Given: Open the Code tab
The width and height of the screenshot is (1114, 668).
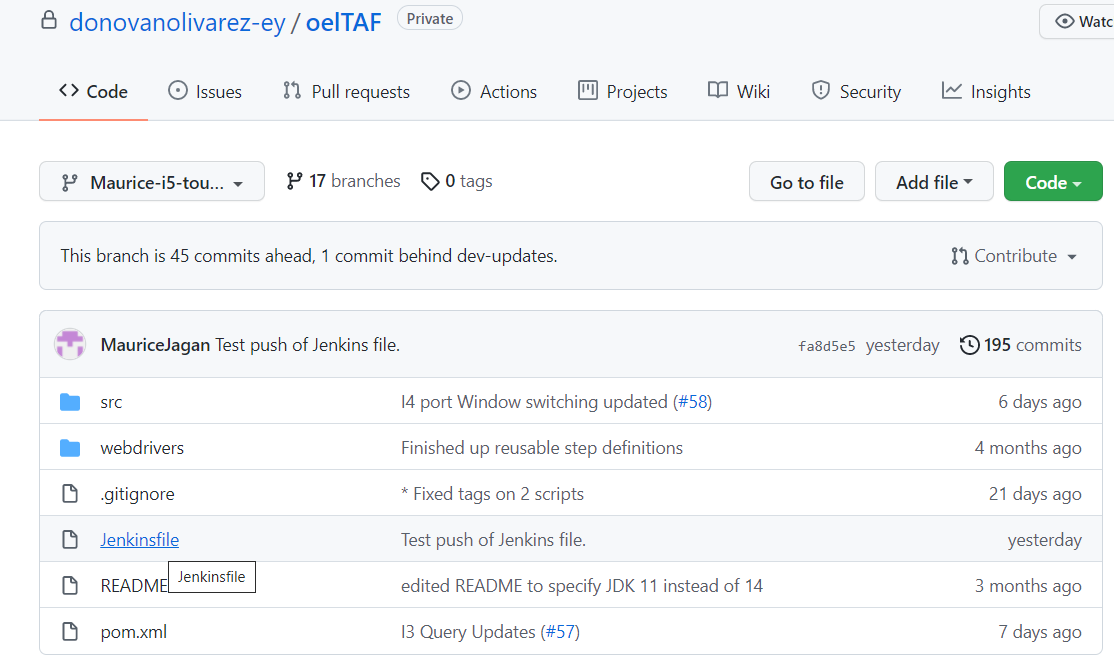Looking at the screenshot, I should [x=93, y=92].
